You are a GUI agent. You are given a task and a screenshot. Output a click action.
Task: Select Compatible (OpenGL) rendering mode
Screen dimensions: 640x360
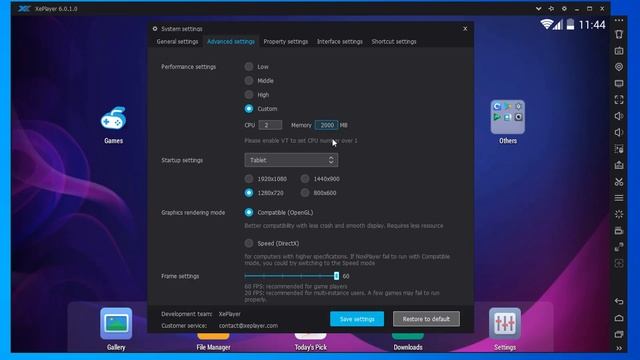pos(249,212)
